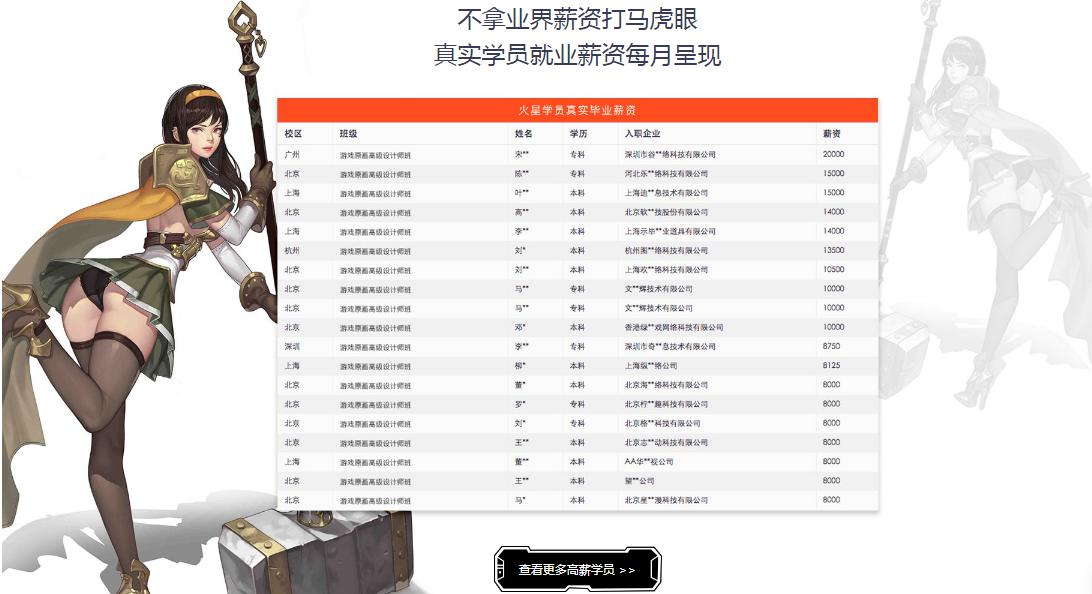Click company 杭州图**络科技有限公司

[666, 251]
